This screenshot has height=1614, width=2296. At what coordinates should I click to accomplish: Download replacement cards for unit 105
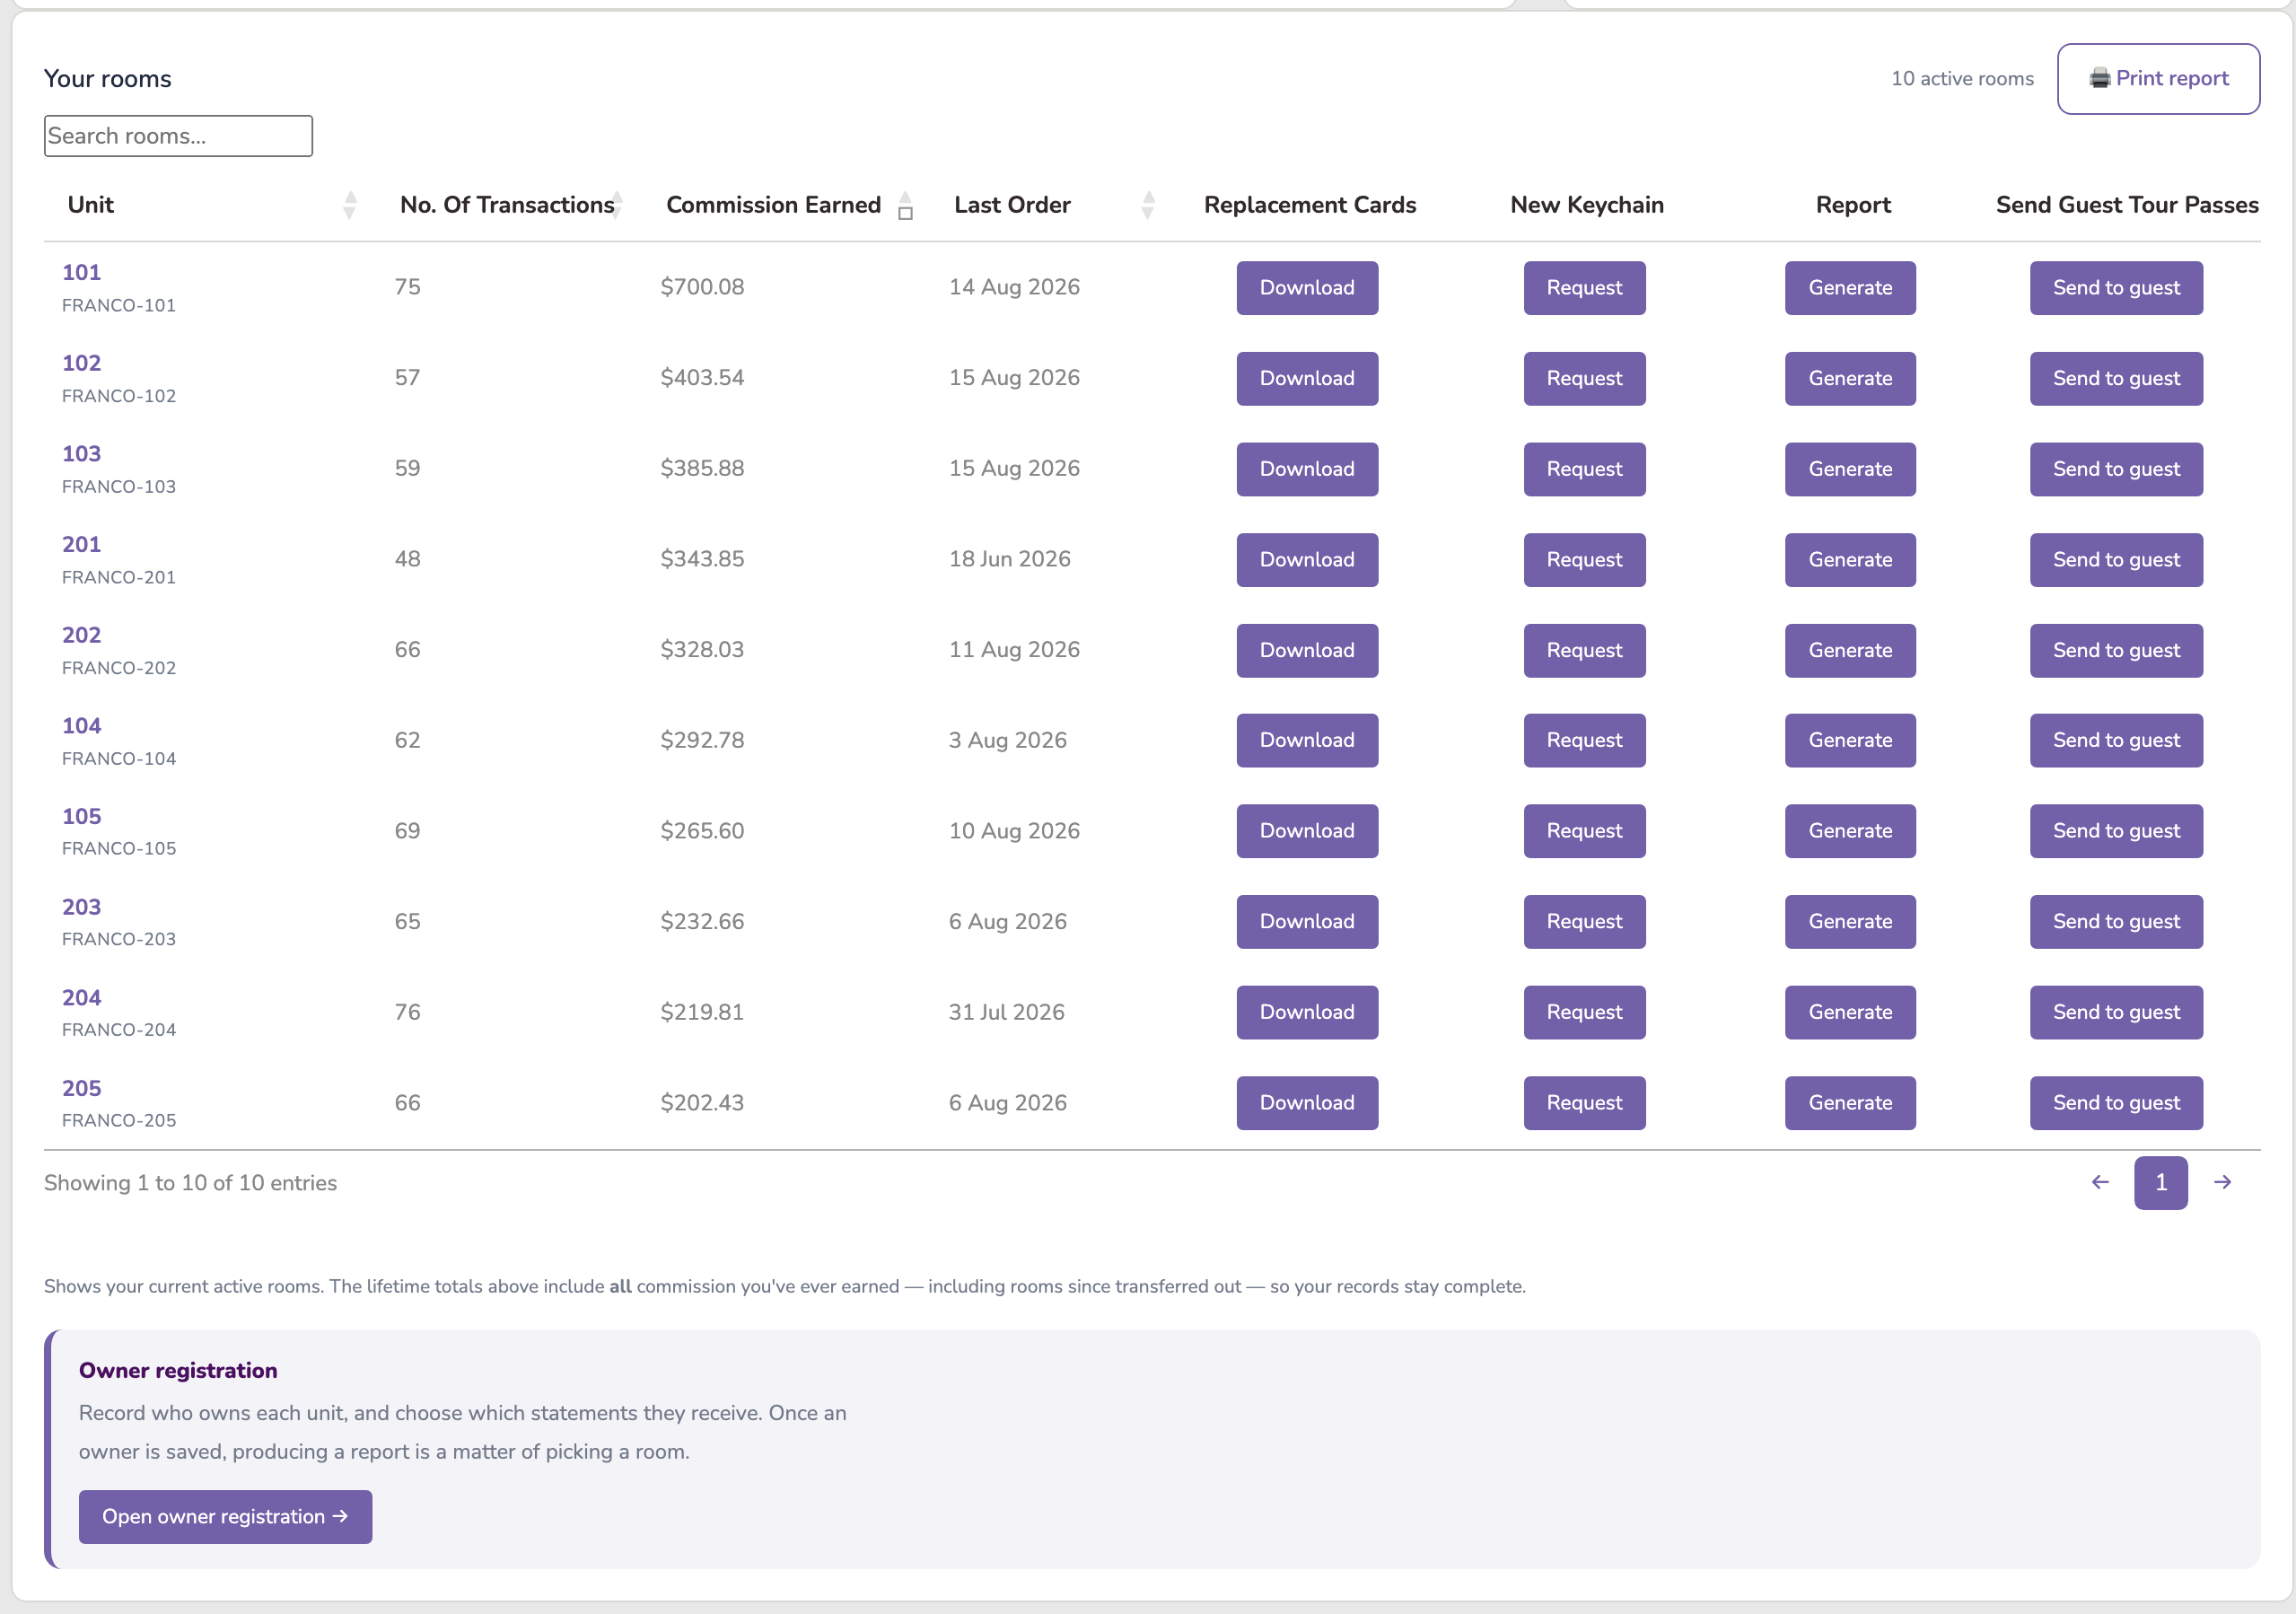point(1307,831)
